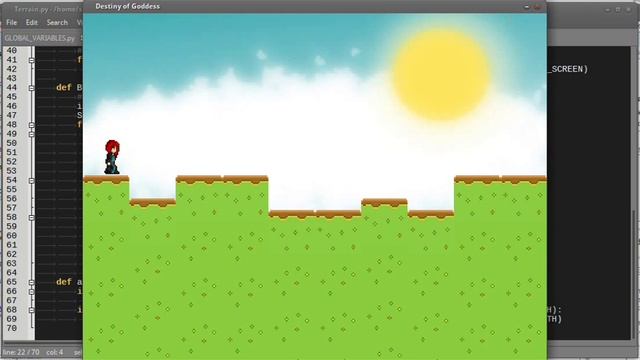Image resolution: width=640 pixels, height=360 pixels.
Task: Collapse the fold marker at line 68
Action: pyautogui.click(x=31, y=310)
